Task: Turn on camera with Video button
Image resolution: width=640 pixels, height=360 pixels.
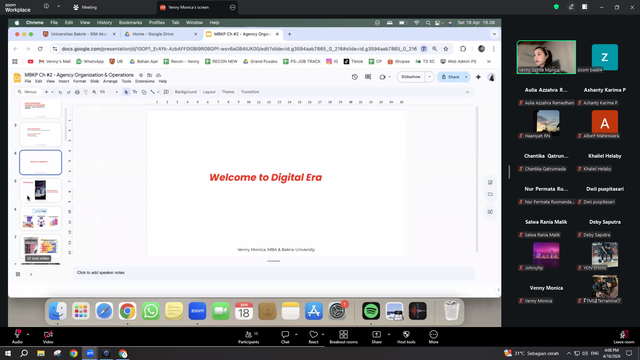Action: [48, 336]
